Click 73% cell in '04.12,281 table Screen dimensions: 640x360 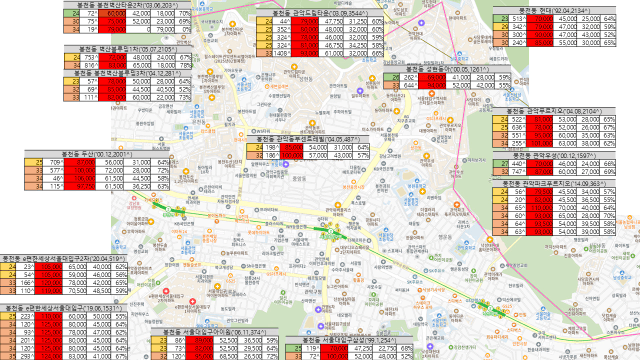(x=184, y=97)
